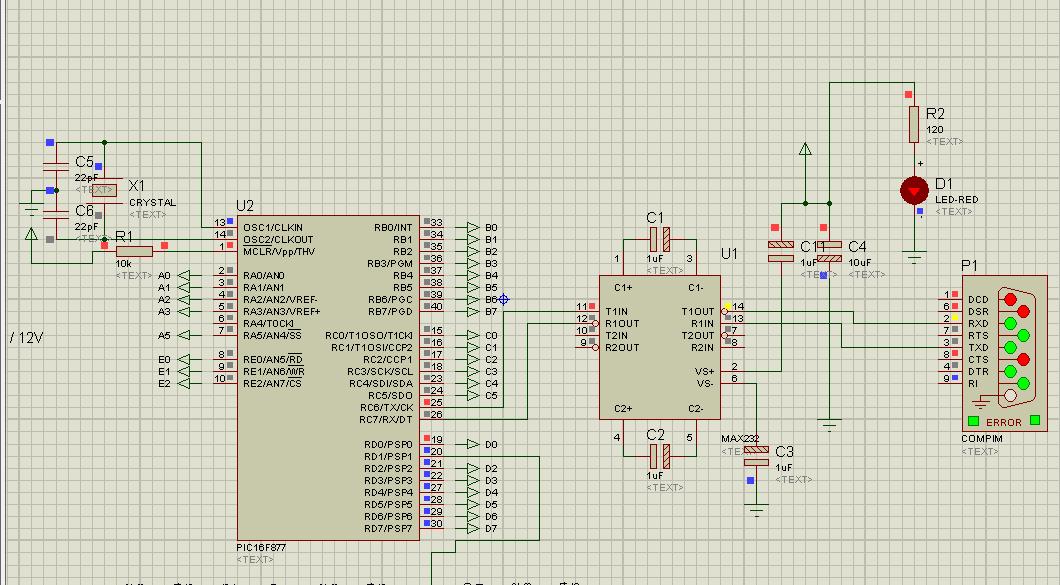Select the B7 output terminal arrow
This screenshot has width=1060, height=585.
point(473,311)
